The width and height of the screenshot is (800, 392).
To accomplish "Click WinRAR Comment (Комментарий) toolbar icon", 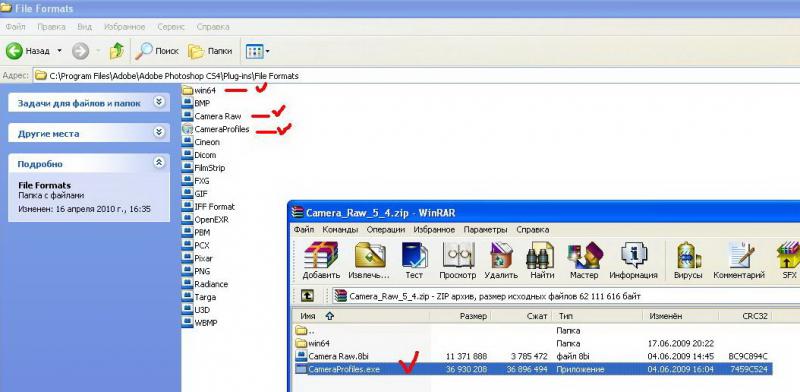I will coord(739,260).
